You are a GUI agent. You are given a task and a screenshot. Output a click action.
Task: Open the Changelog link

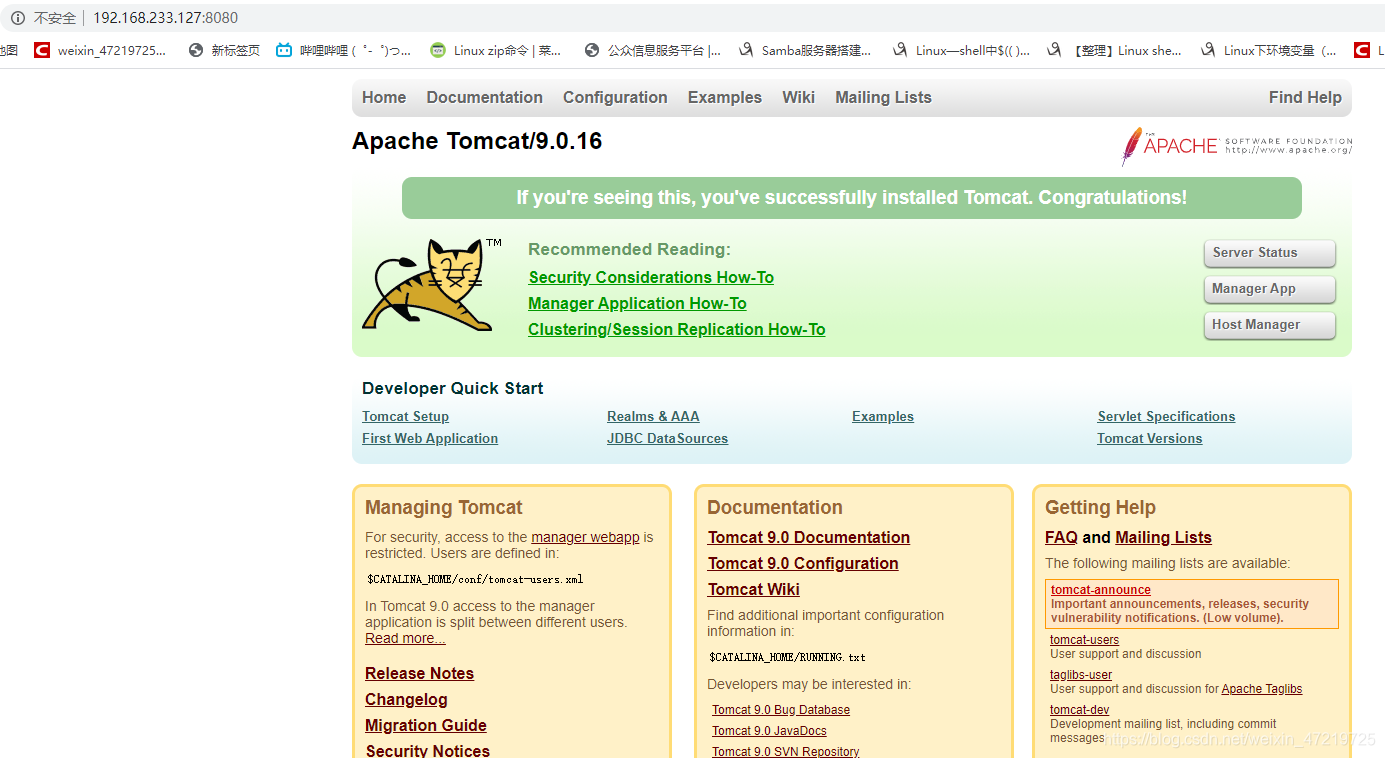(x=406, y=699)
